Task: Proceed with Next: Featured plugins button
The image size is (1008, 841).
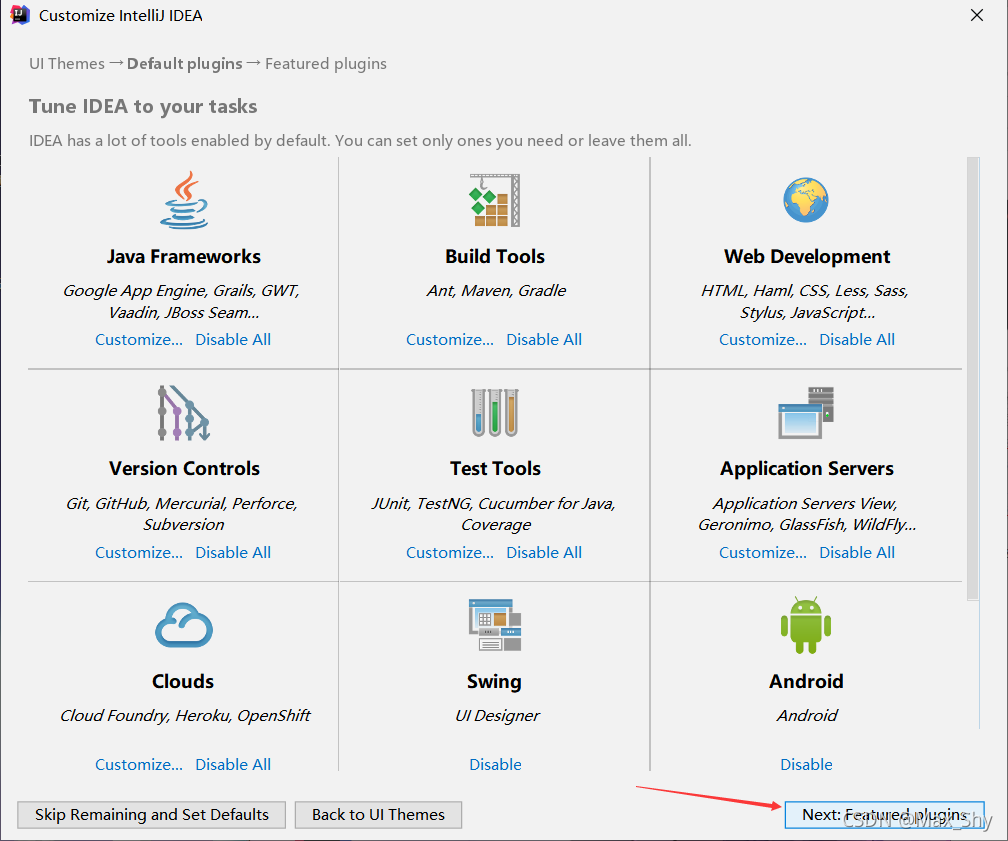Action: 885,815
